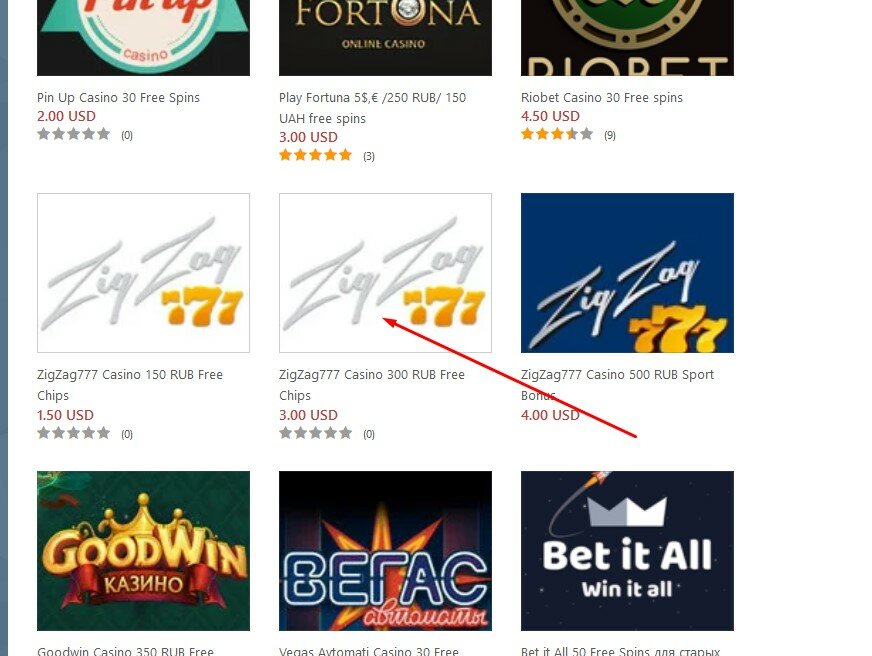Click the Pin Up Casino empty star rating
Image resolution: width=872 pixels, height=656 pixels.
point(73,134)
